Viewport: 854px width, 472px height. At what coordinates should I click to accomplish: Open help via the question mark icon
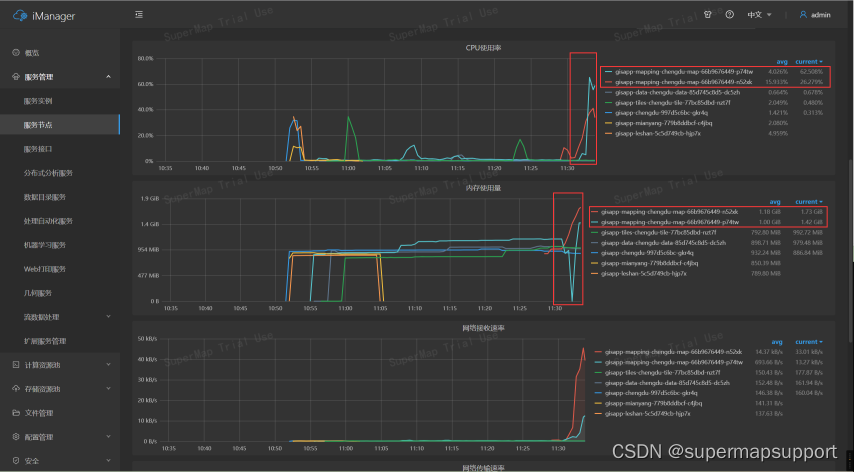click(729, 15)
